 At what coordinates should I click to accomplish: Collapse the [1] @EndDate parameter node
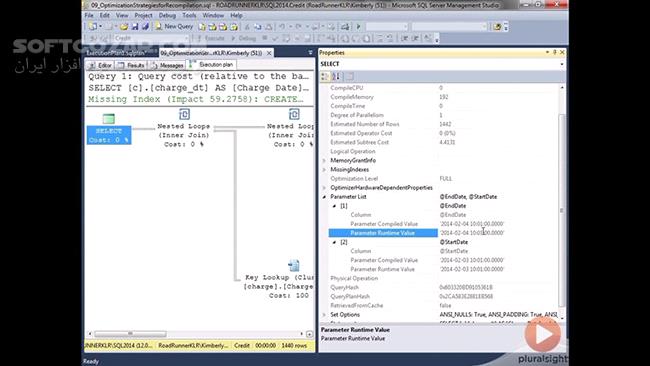click(x=335, y=206)
